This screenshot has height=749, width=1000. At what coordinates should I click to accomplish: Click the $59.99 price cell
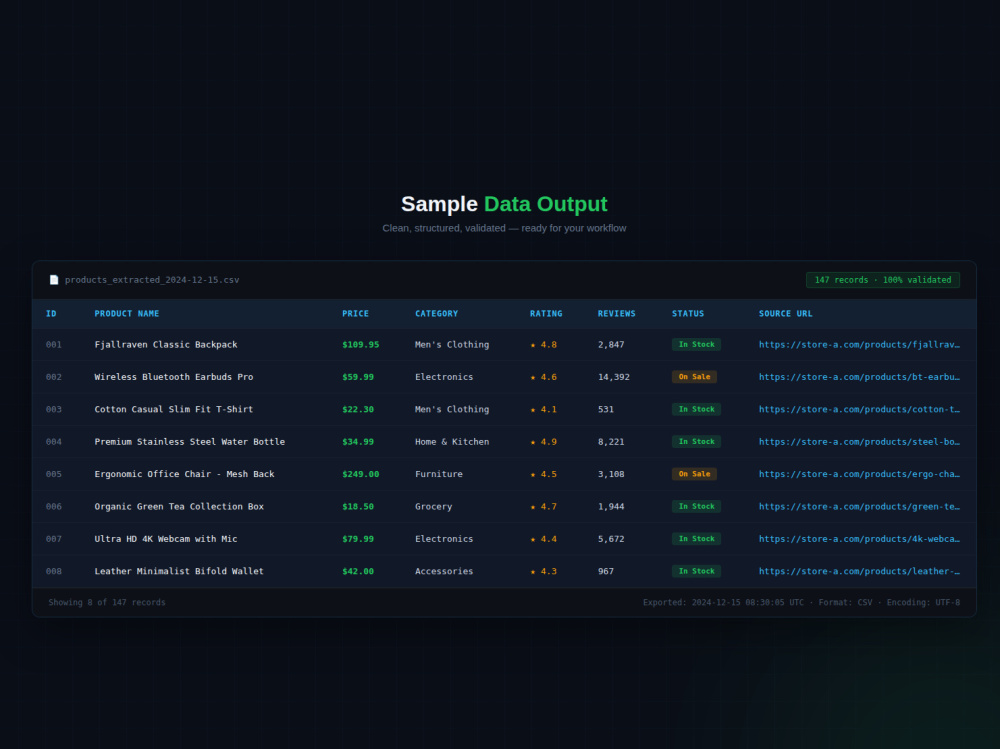pos(358,377)
